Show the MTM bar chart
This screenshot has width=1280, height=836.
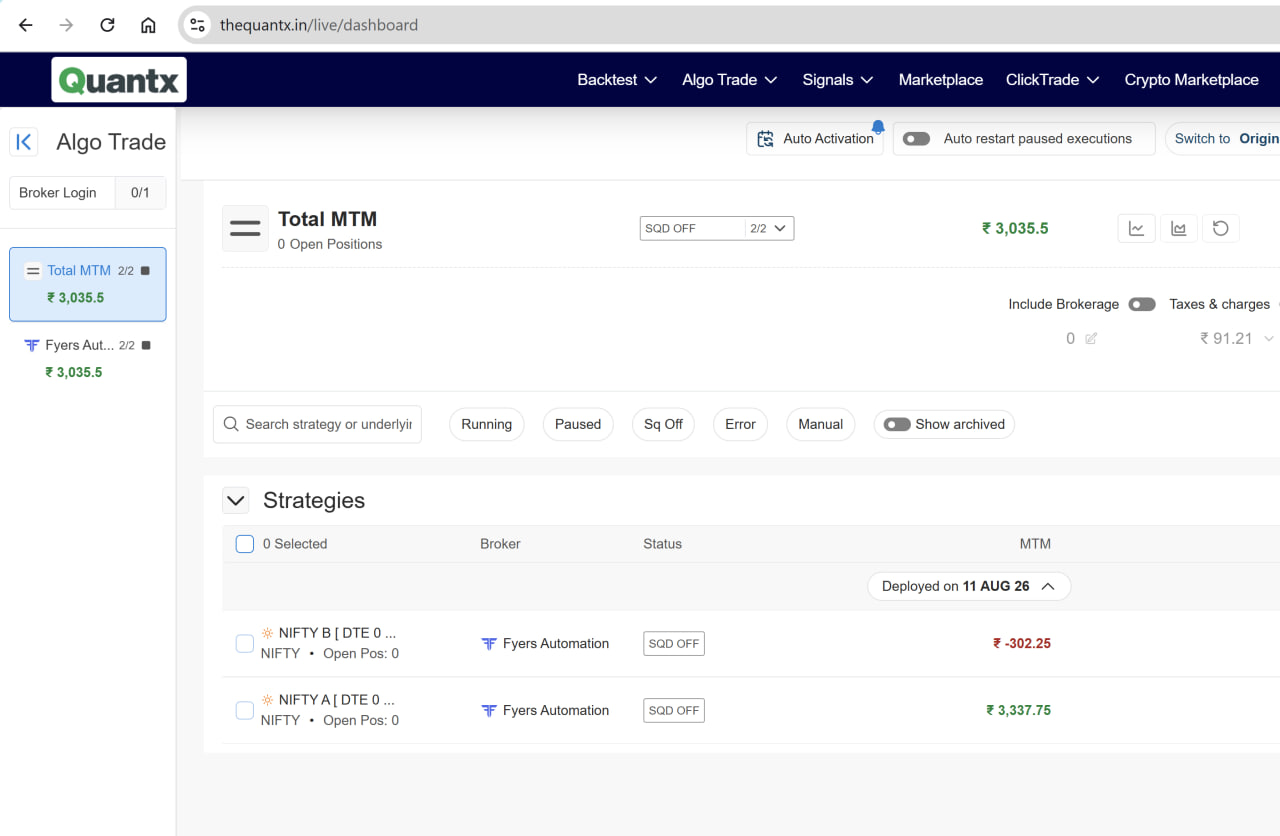pyautogui.click(x=1179, y=228)
